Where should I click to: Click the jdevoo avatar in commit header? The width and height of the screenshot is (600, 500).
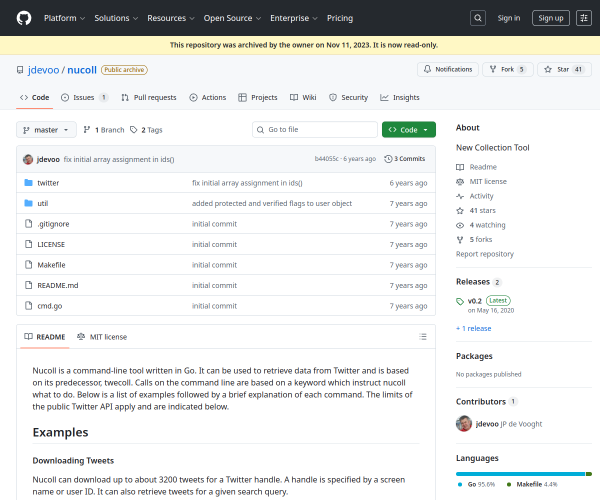[x=28, y=159]
